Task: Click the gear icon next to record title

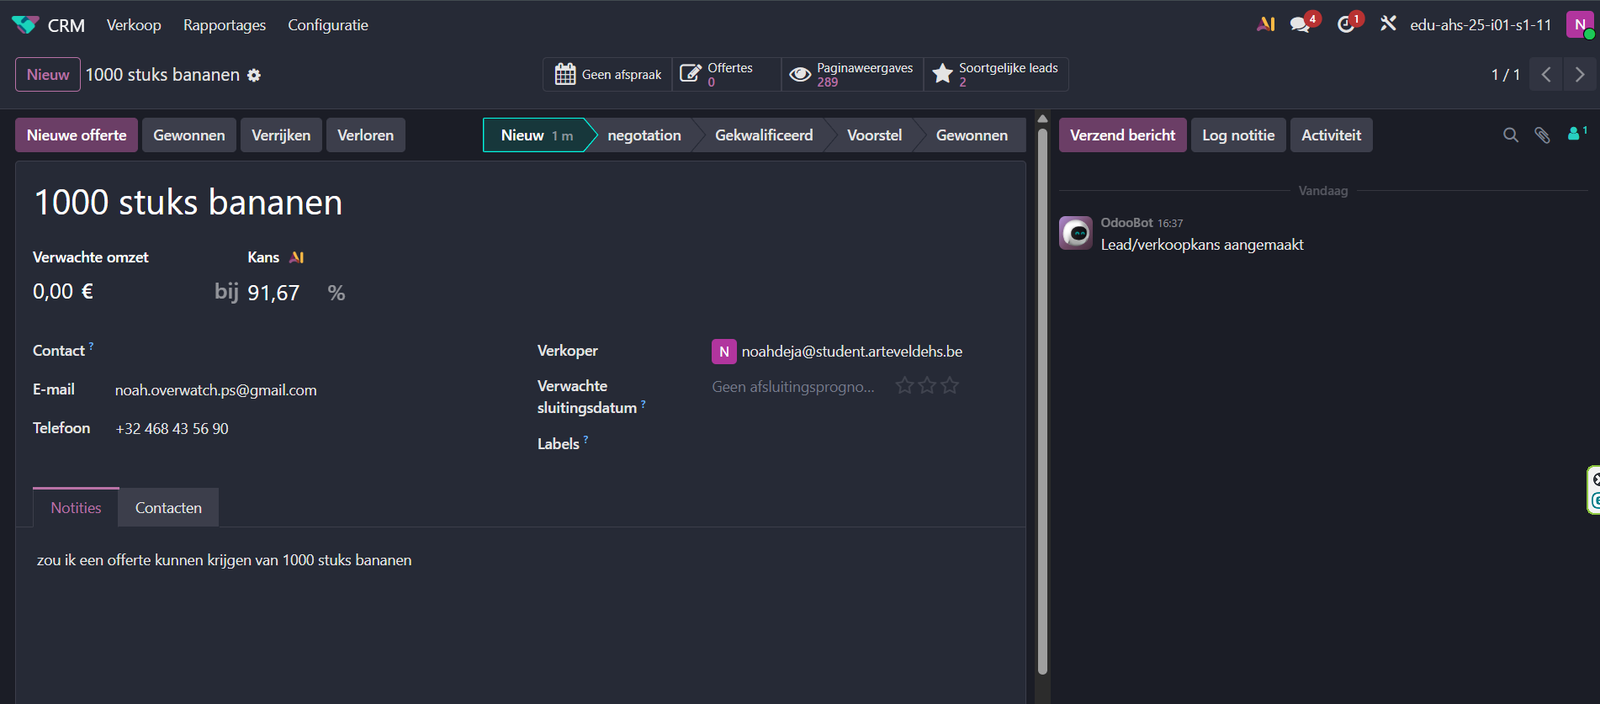Action: coord(254,75)
